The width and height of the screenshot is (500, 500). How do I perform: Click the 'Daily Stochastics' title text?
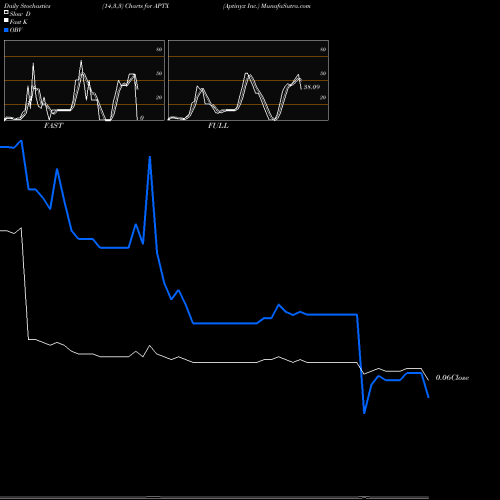27,6
